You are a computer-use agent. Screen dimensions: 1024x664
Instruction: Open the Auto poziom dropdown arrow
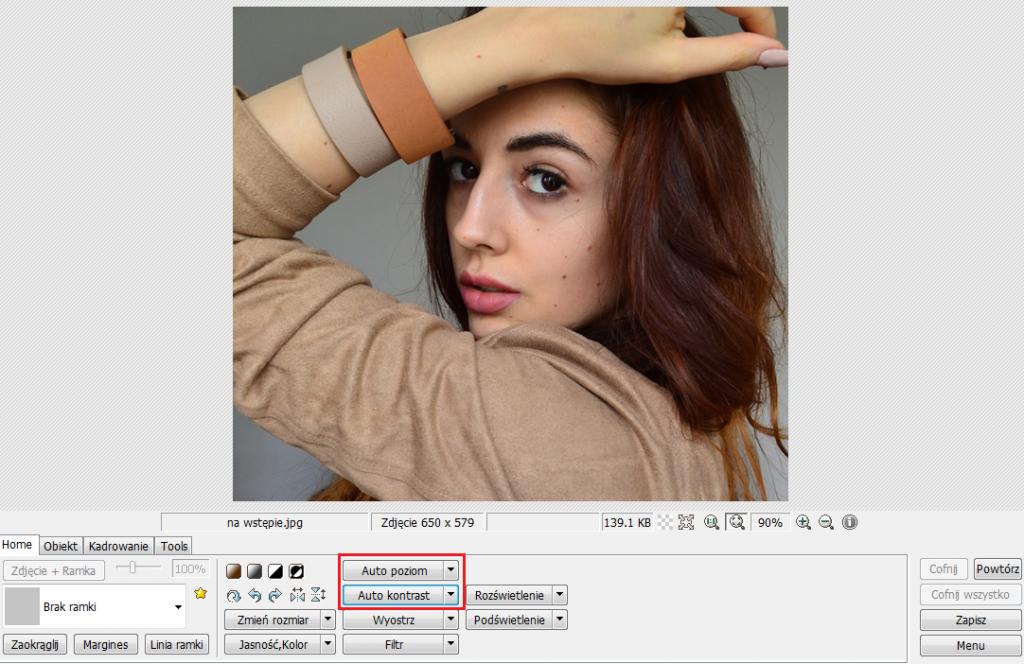tap(451, 571)
